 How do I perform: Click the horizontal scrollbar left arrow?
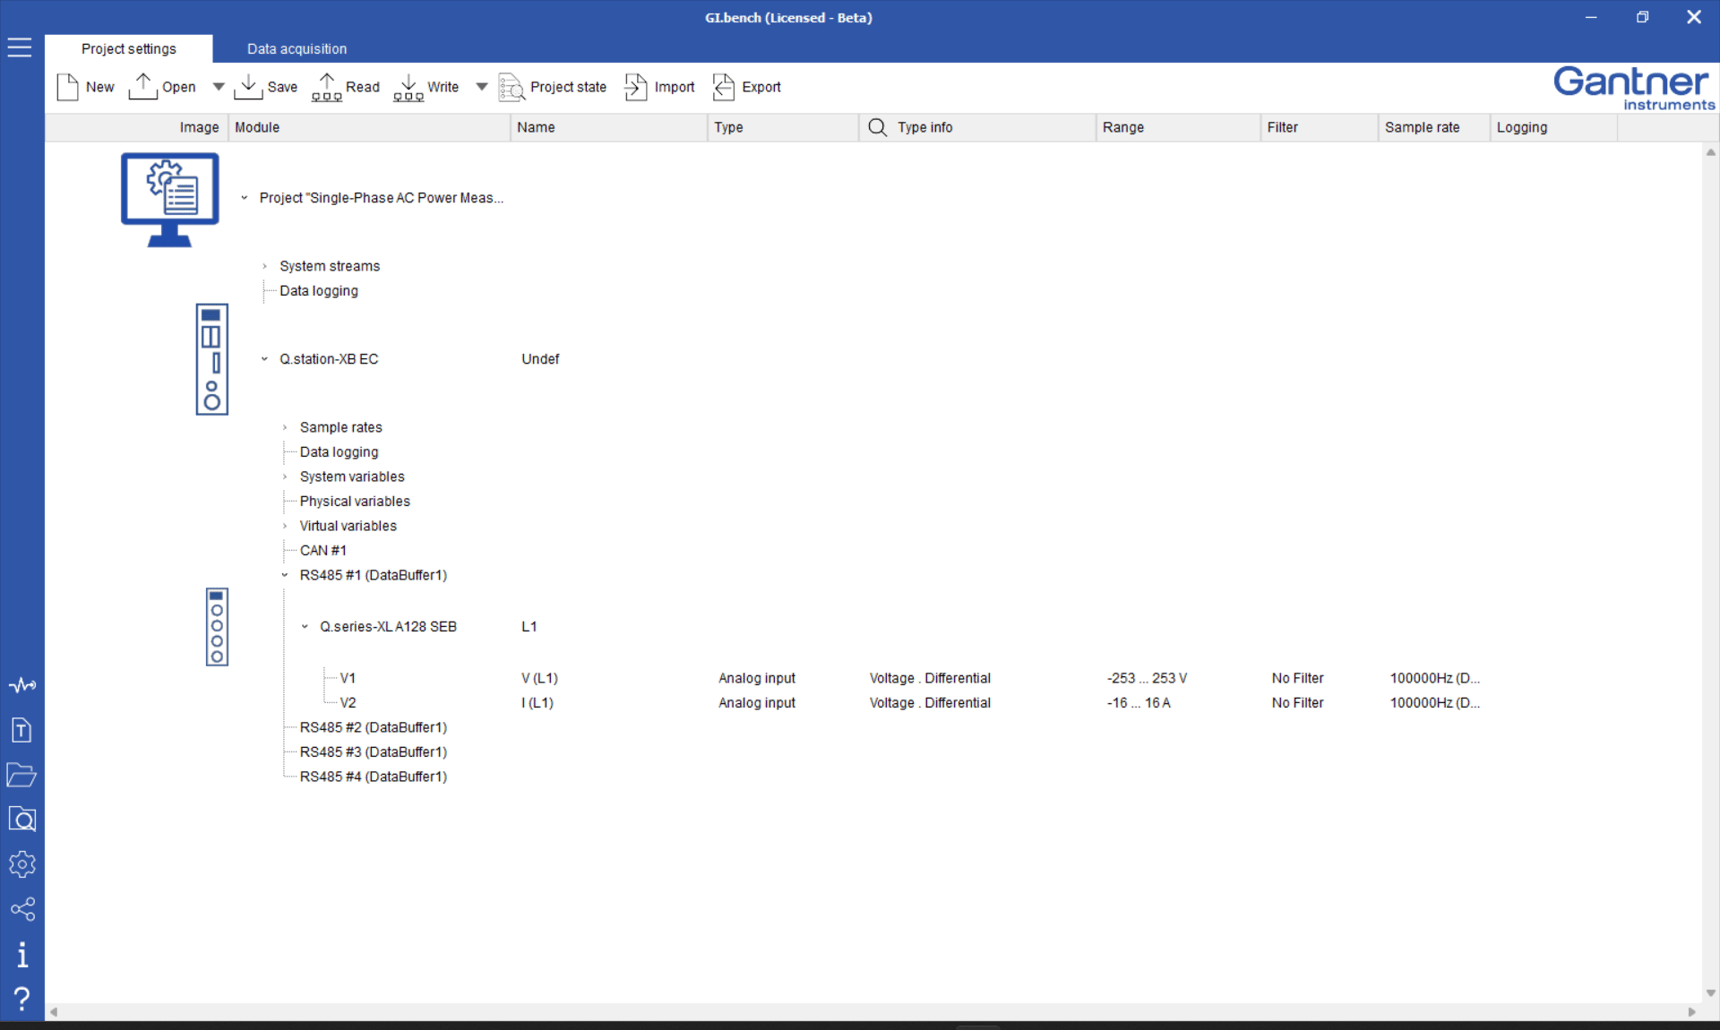[x=54, y=1012]
